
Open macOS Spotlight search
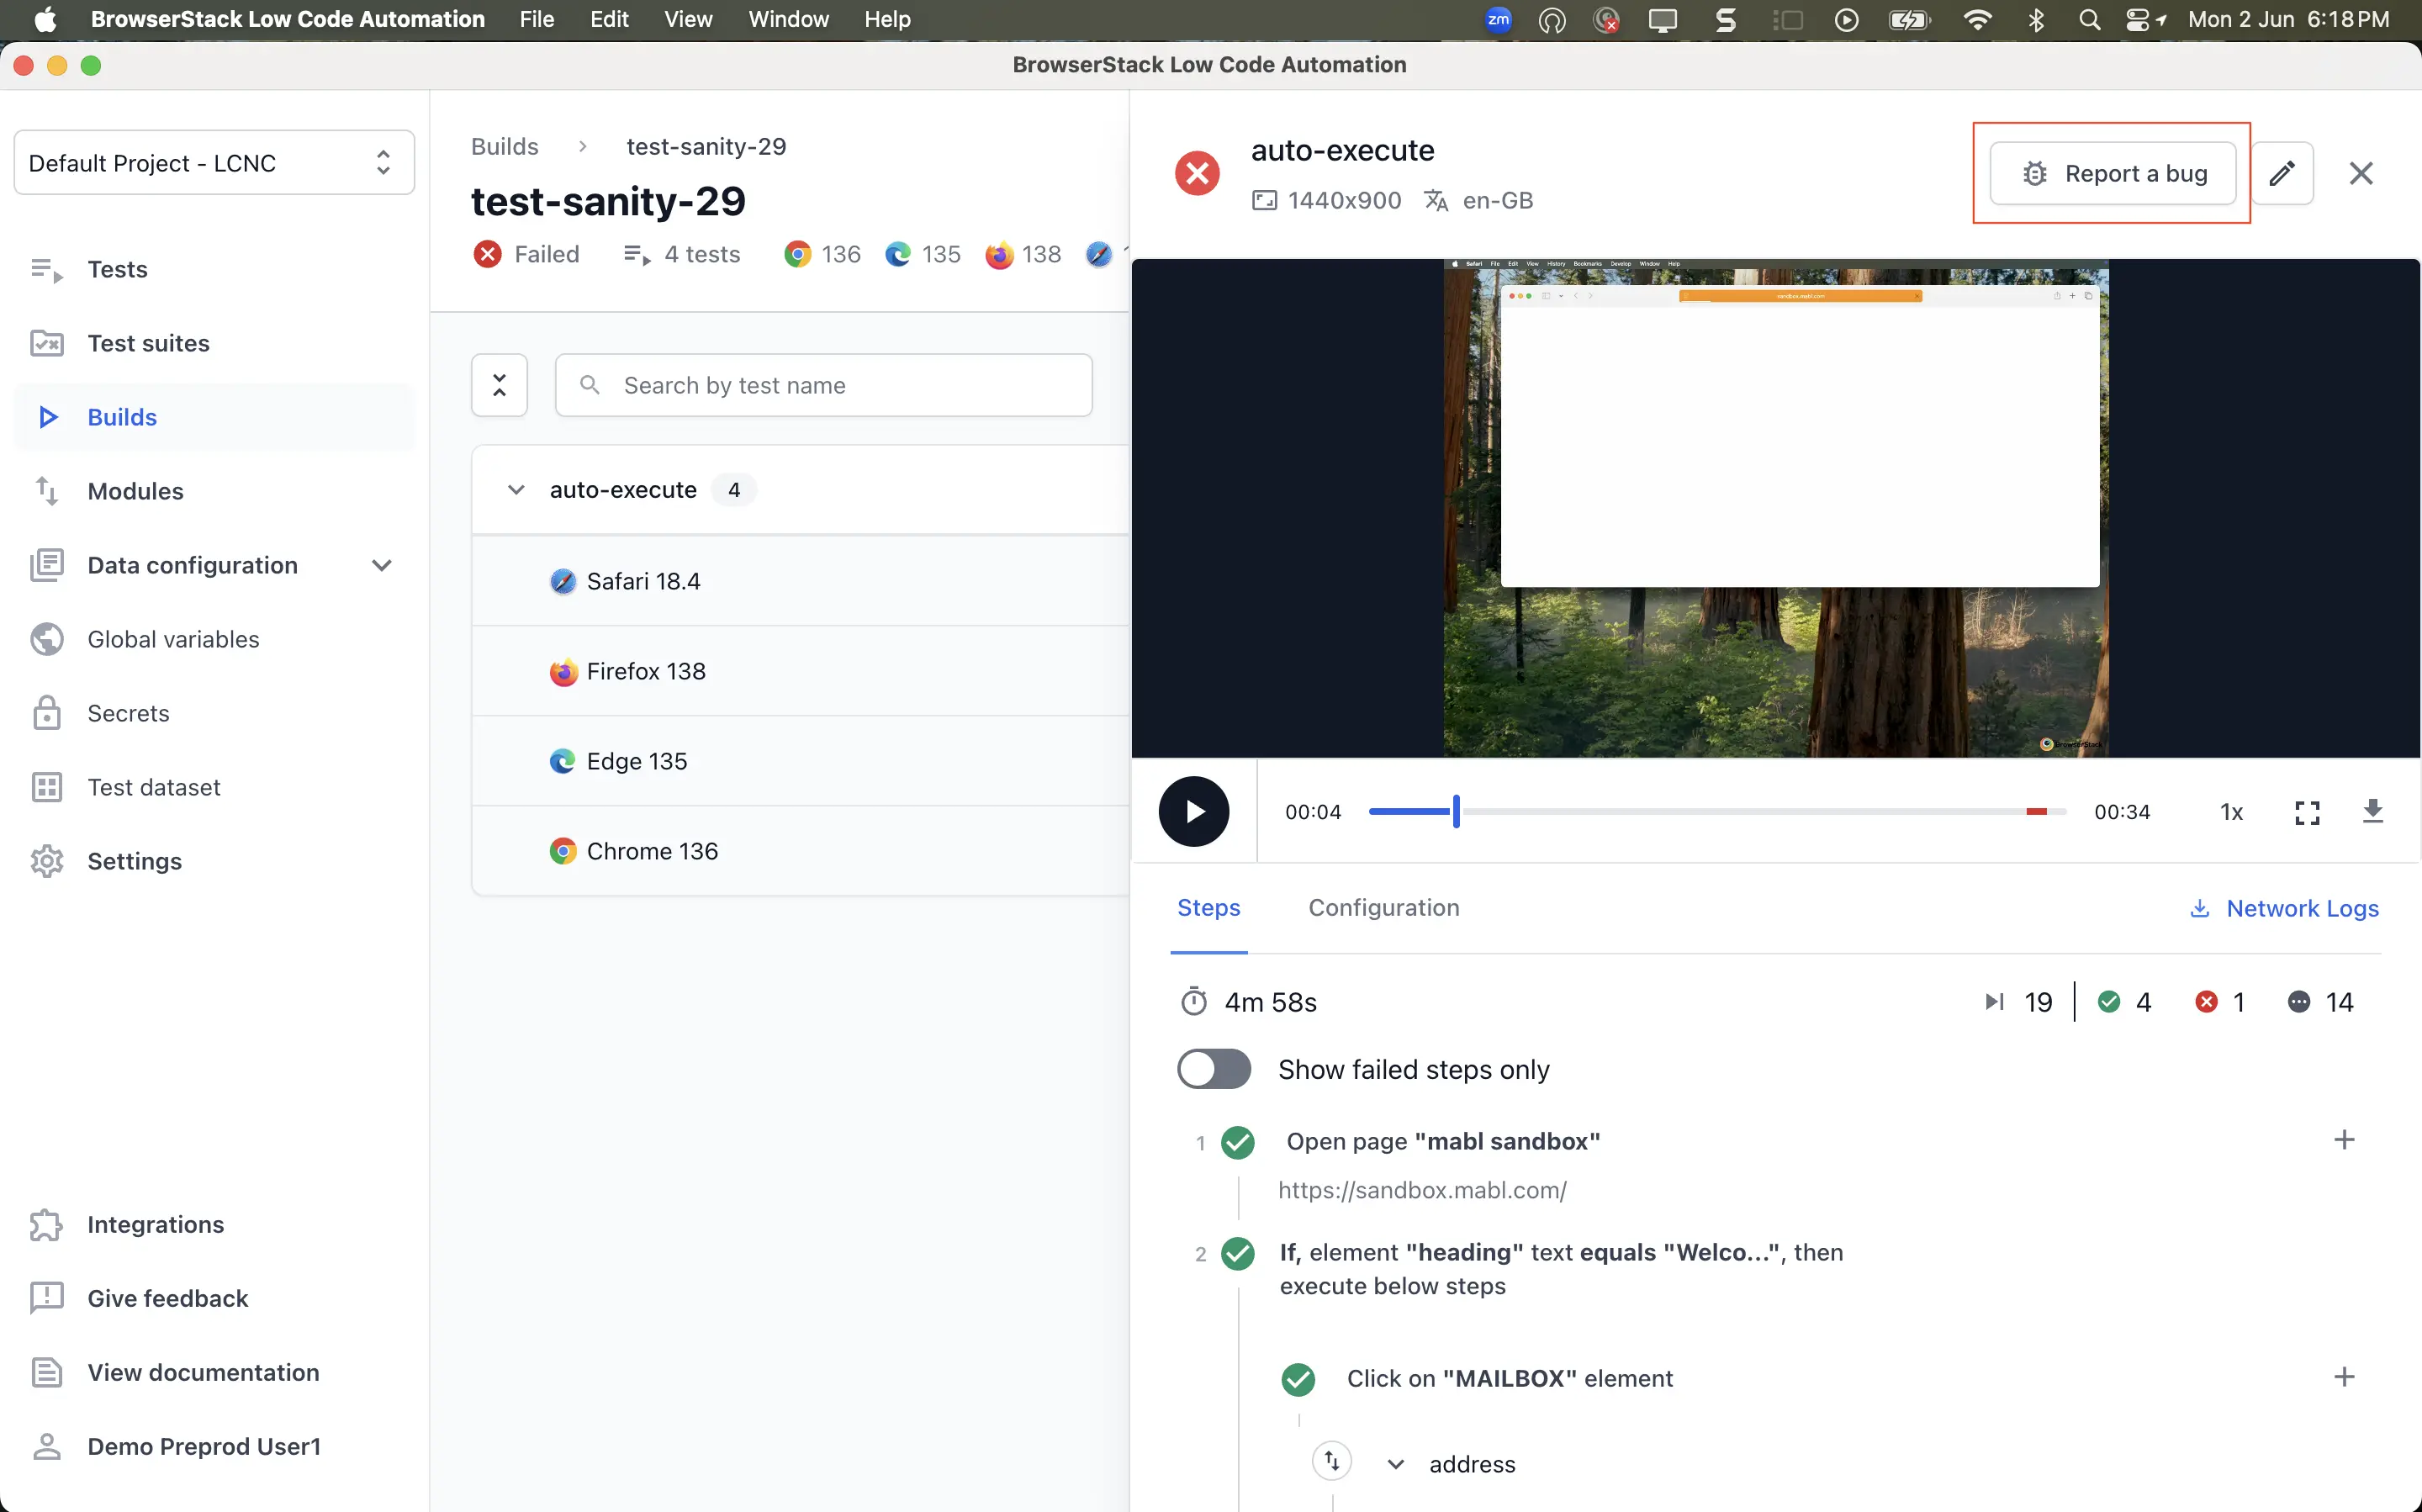2088,19
